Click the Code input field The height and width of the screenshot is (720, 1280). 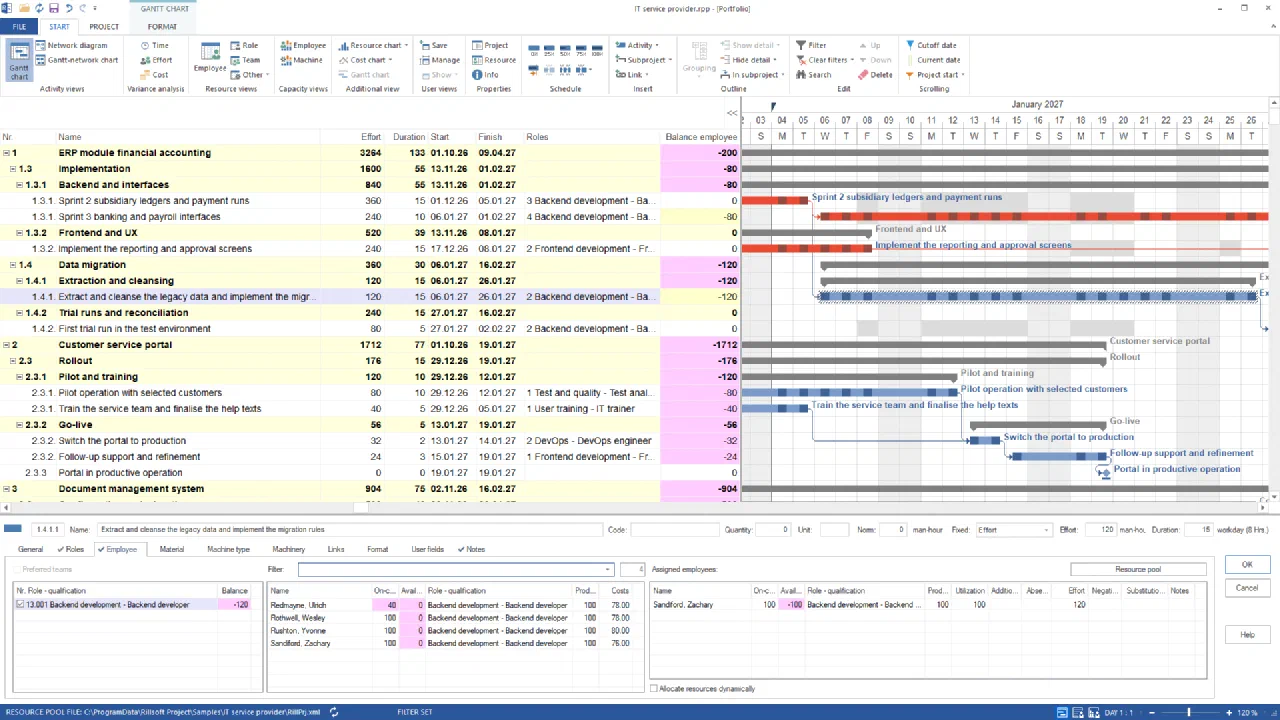tap(674, 530)
